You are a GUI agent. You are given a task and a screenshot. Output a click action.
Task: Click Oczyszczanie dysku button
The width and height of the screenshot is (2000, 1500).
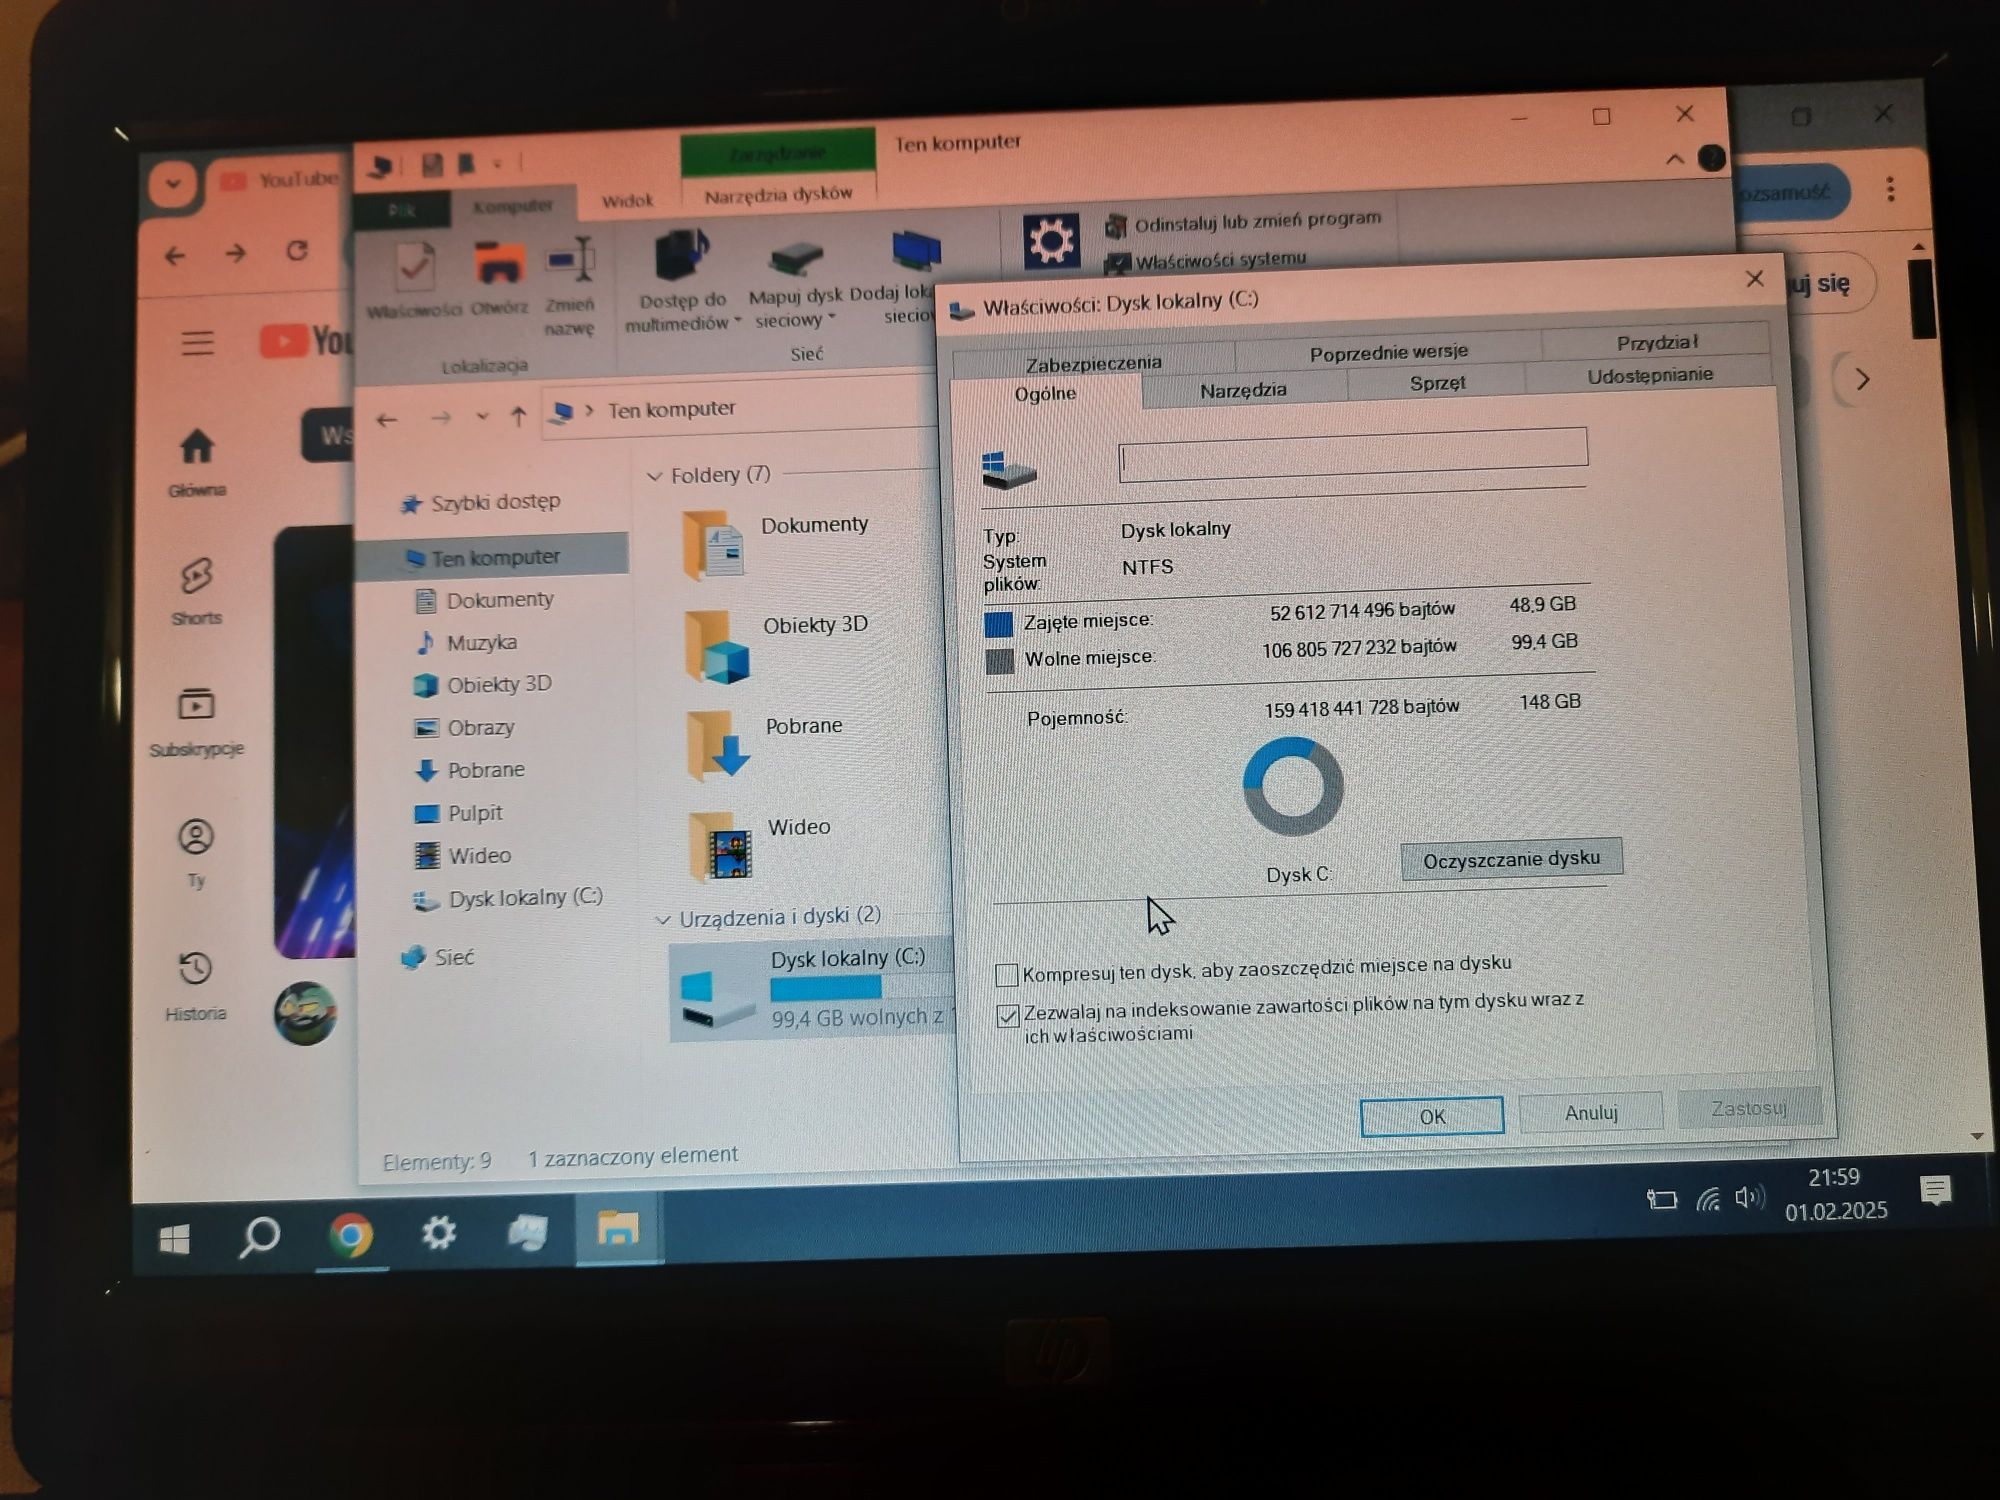tap(1511, 859)
